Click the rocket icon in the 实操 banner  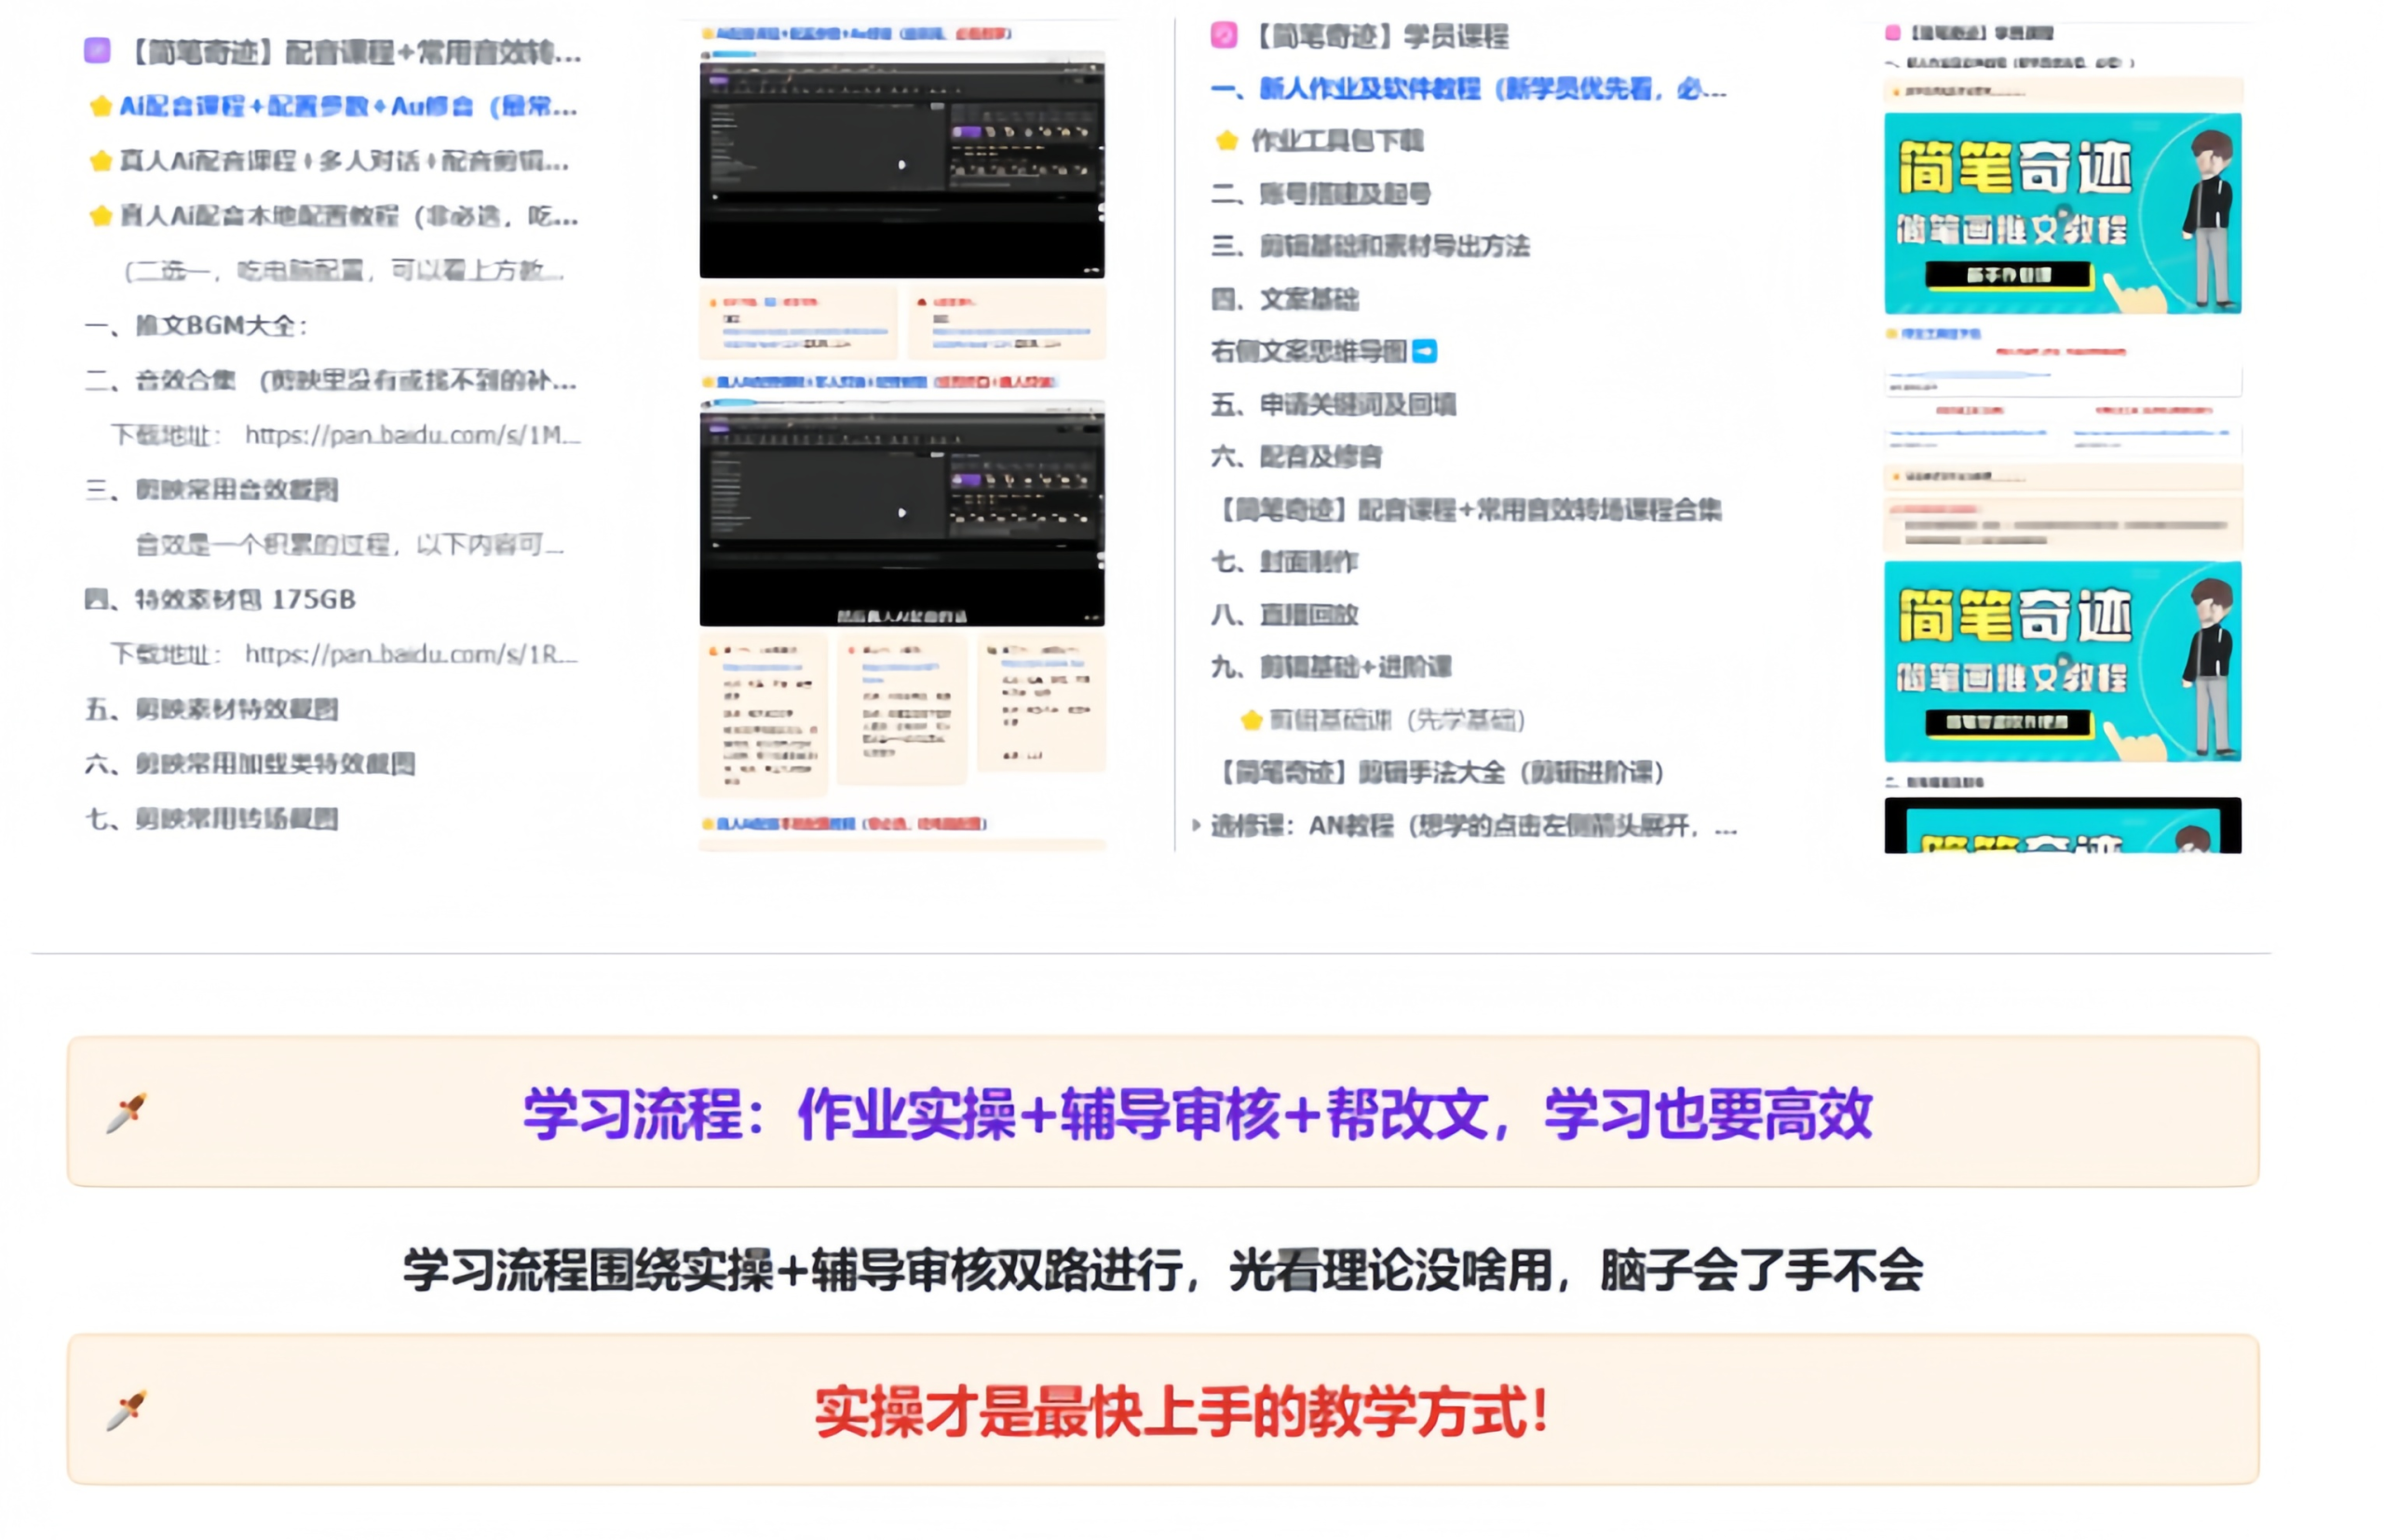pos(126,1411)
